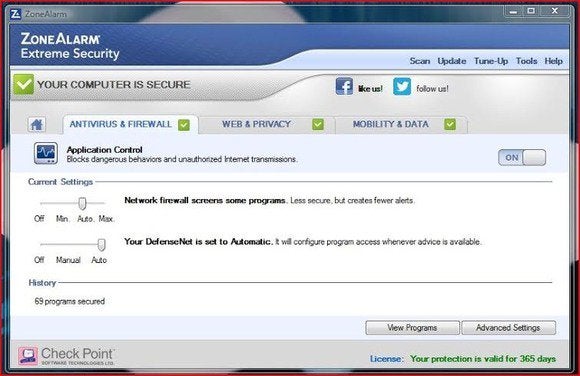Image resolution: width=580 pixels, height=376 pixels.
Task: Click the ZoneAlarm title bar Z icon
Action: tap(16, 14)
